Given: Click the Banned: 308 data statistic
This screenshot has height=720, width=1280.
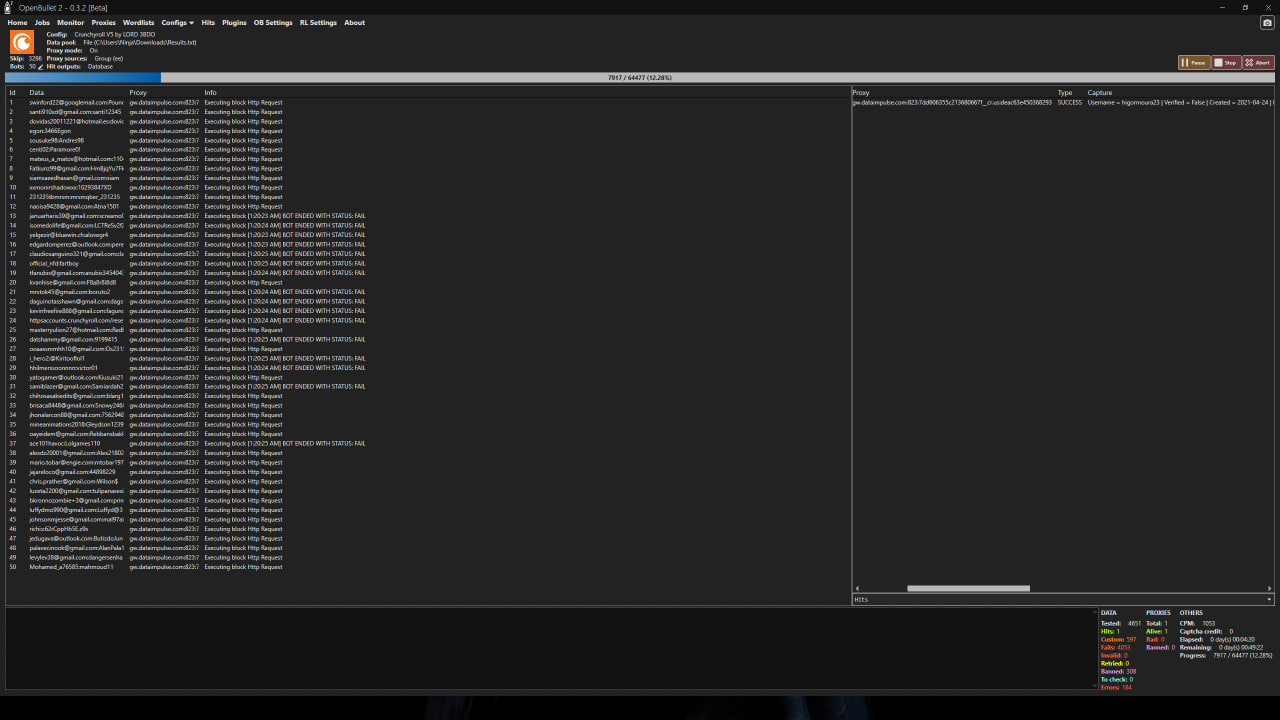Looking at the screenshot, I should tap(1118, 671).
